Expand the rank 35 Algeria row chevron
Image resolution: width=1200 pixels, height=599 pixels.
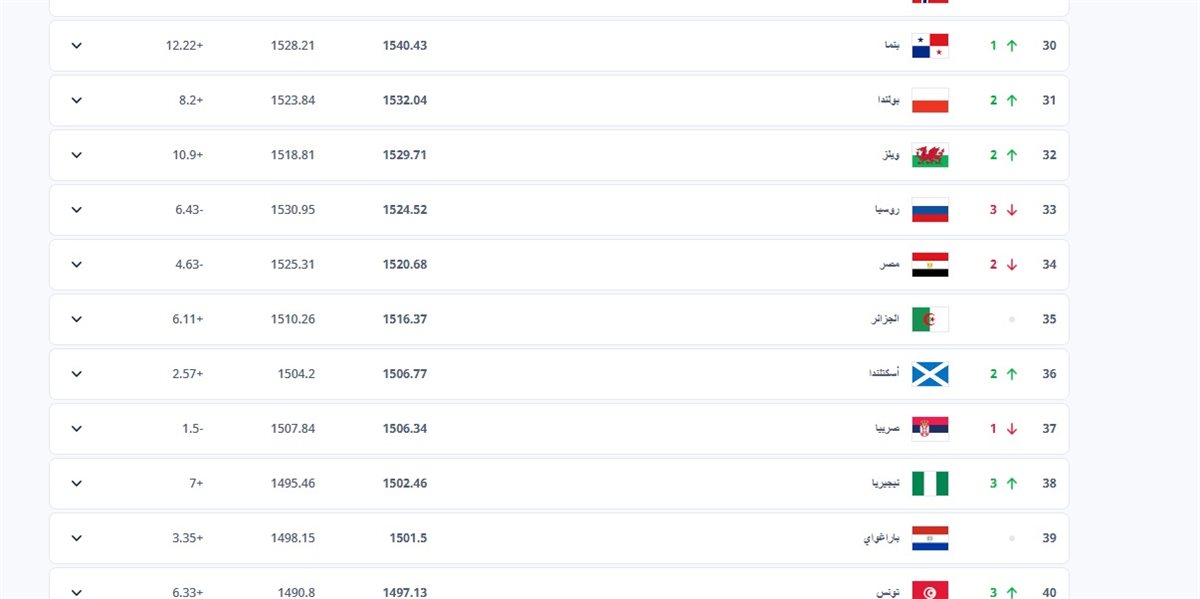pos(77,319)
